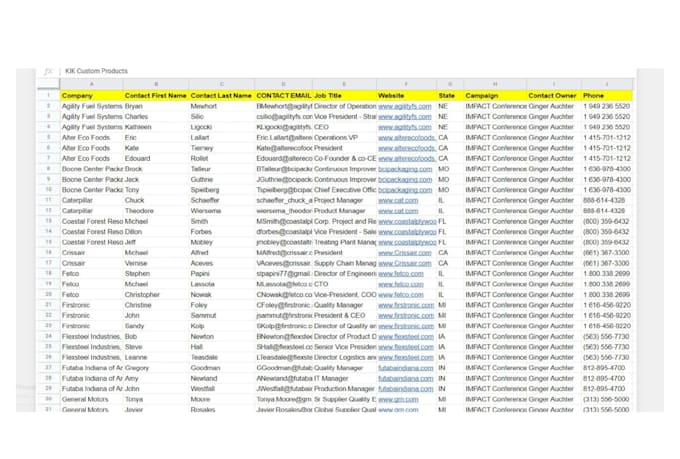This screenshot has height=459, width=680.
Task: Click job title cell President & CEO
Action: click(x=344, y=315)
